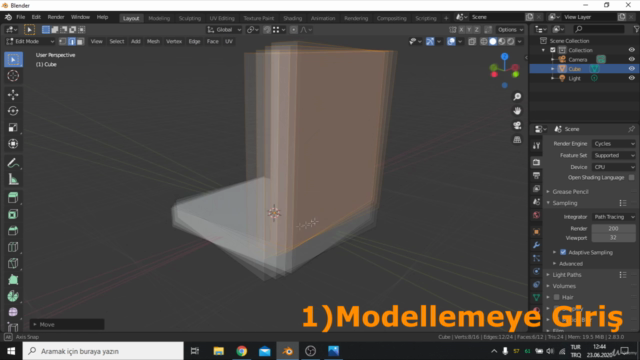Open the Add menu in header
The width and height of the screenshot is (640, 360).
[136, 41]
